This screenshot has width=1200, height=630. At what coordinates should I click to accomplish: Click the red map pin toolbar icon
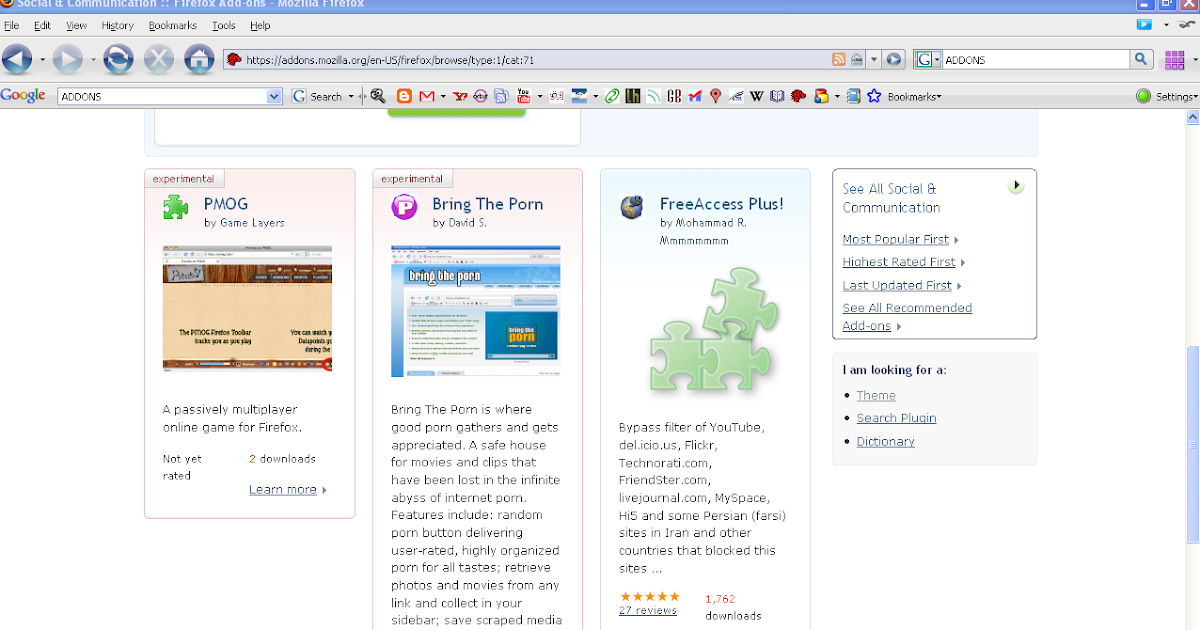tap(716, 96)
